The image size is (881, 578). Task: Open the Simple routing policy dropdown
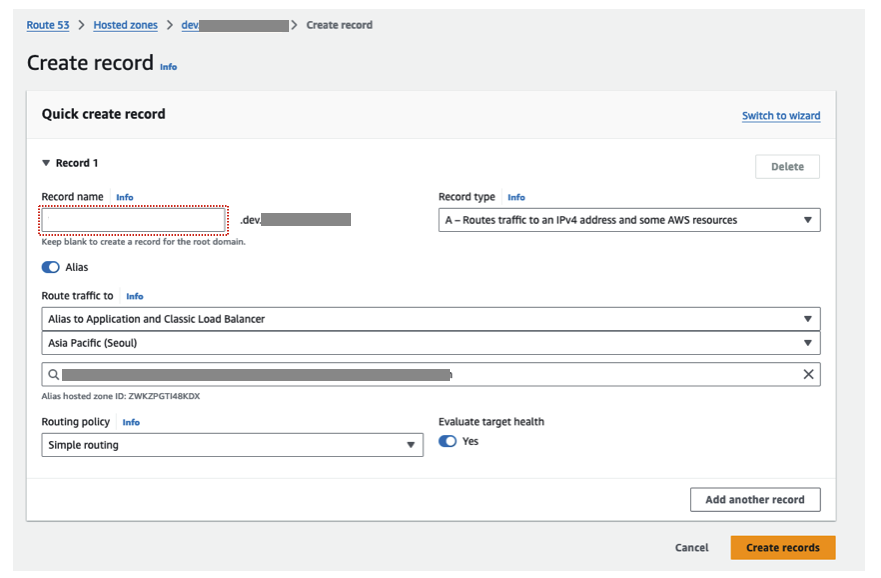(x=232, y=445)
